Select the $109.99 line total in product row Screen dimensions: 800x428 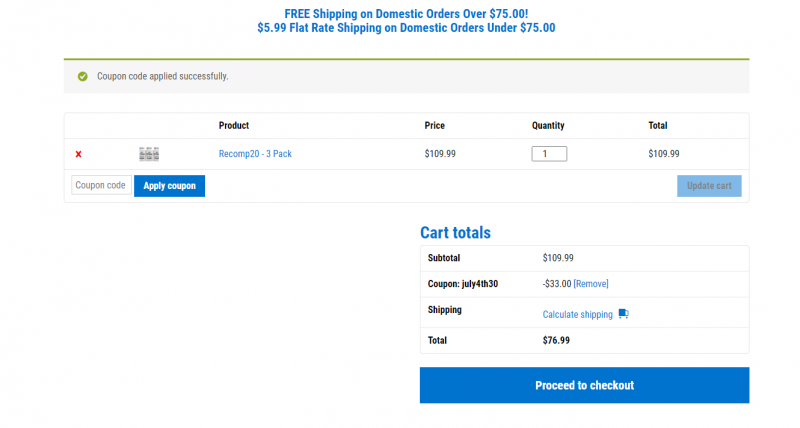click(664, 154)
